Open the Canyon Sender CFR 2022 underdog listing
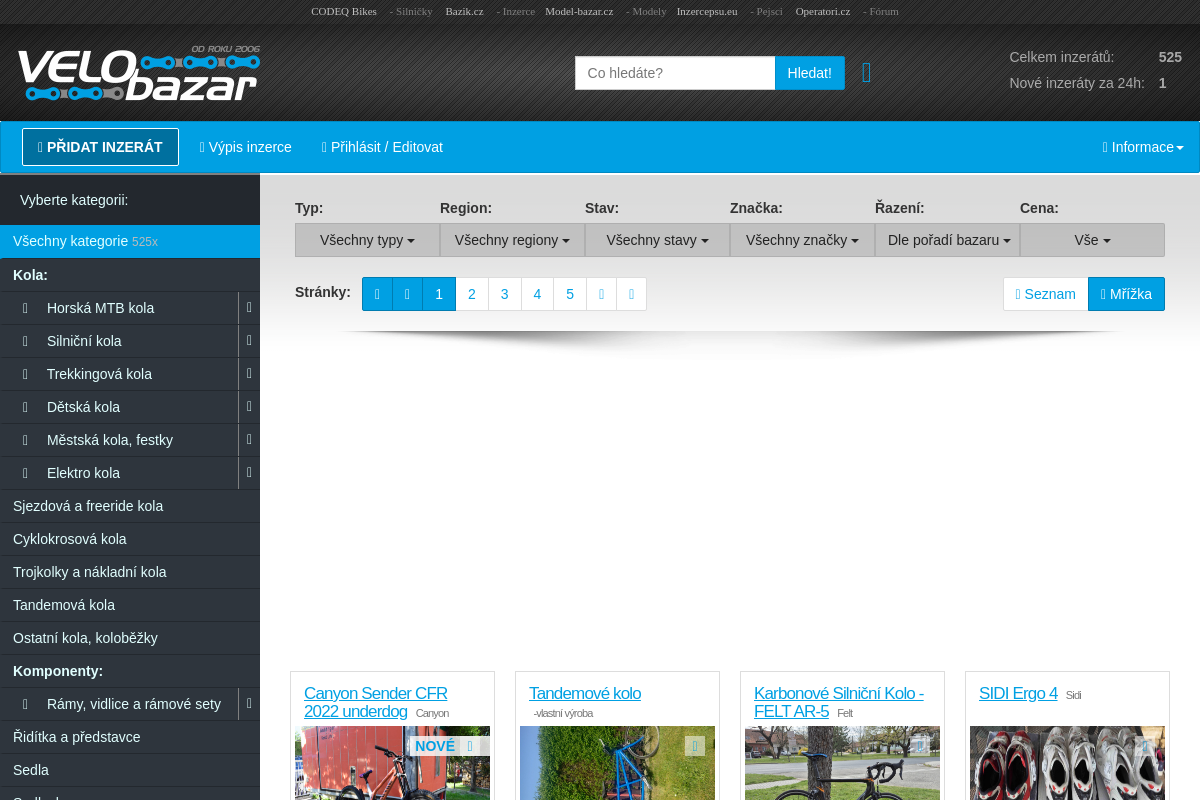Image resolution: width=1200 pixels, height=800 pixels. (x=376, y=702)
